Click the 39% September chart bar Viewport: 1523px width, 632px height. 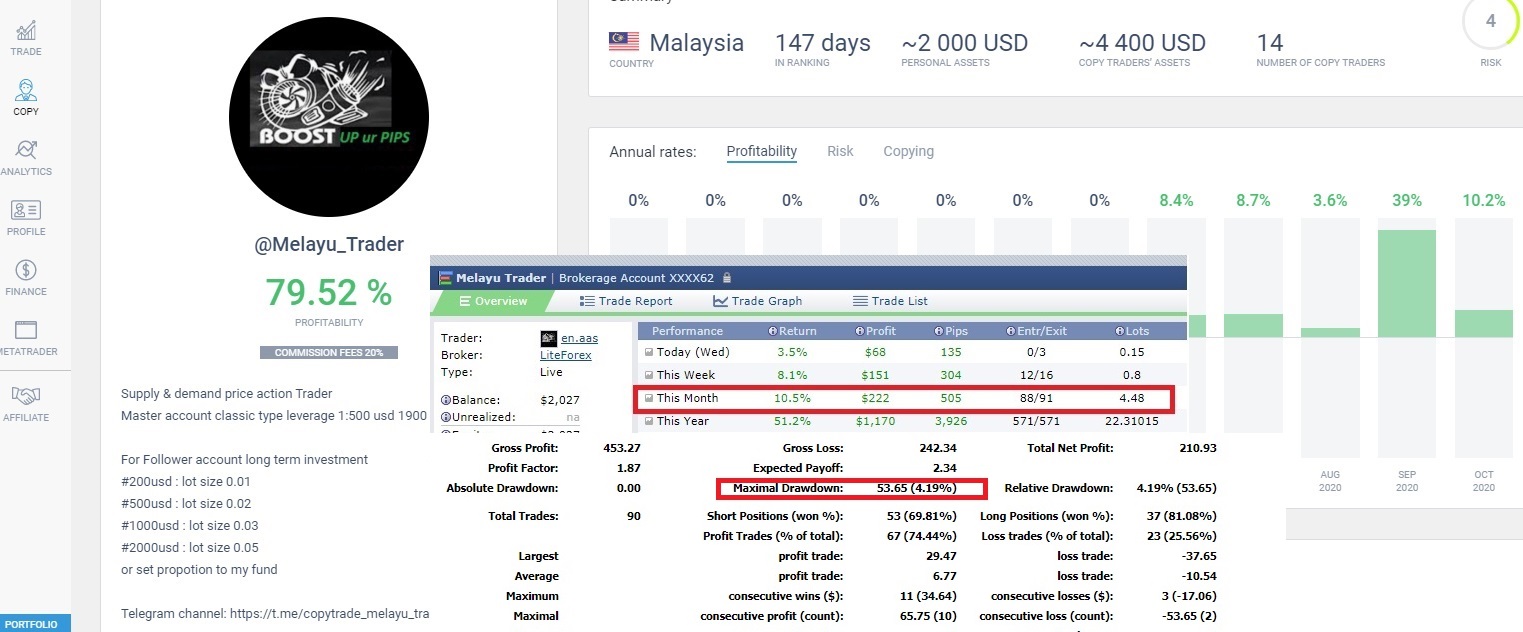[x=1406, y=283]
